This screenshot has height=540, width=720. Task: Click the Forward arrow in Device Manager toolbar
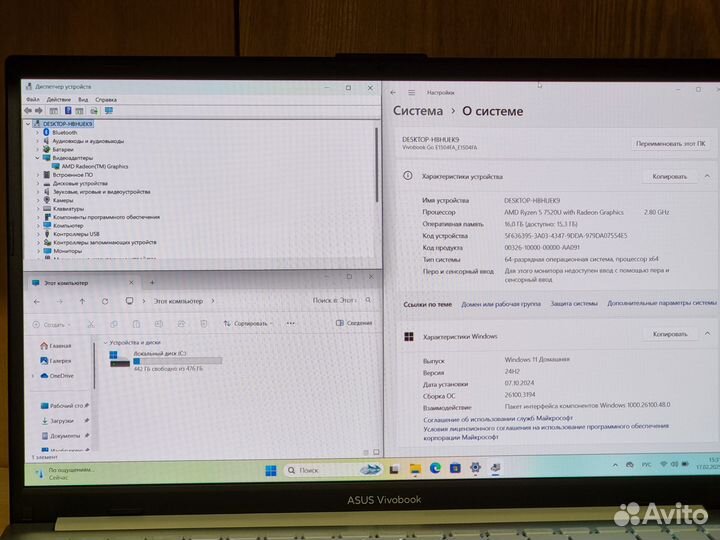pos(39,111)
